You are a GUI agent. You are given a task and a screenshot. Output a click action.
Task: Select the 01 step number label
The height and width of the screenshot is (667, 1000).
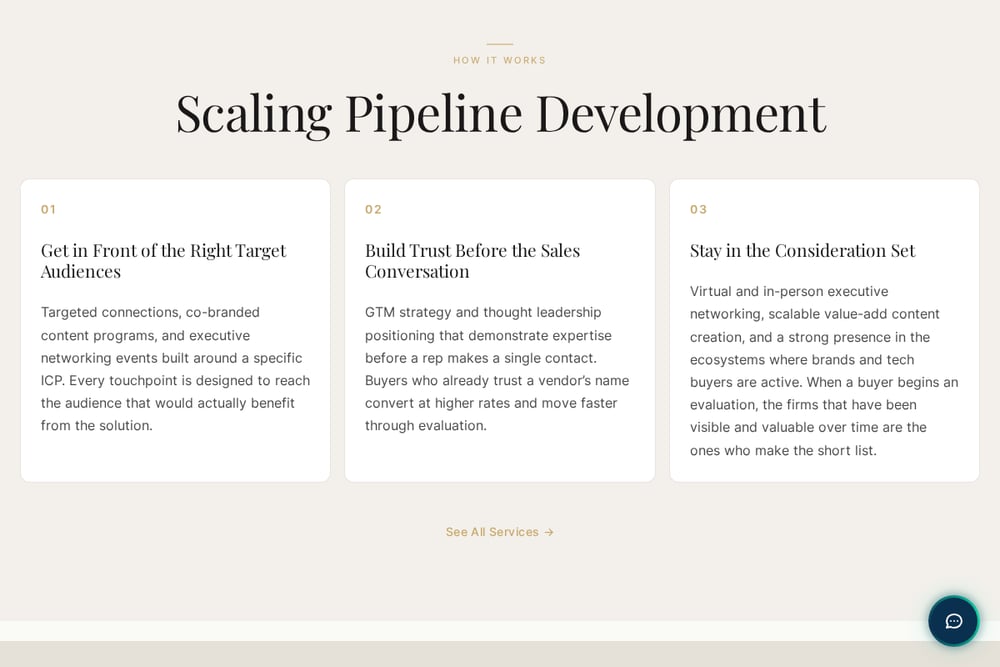(48, 209)
